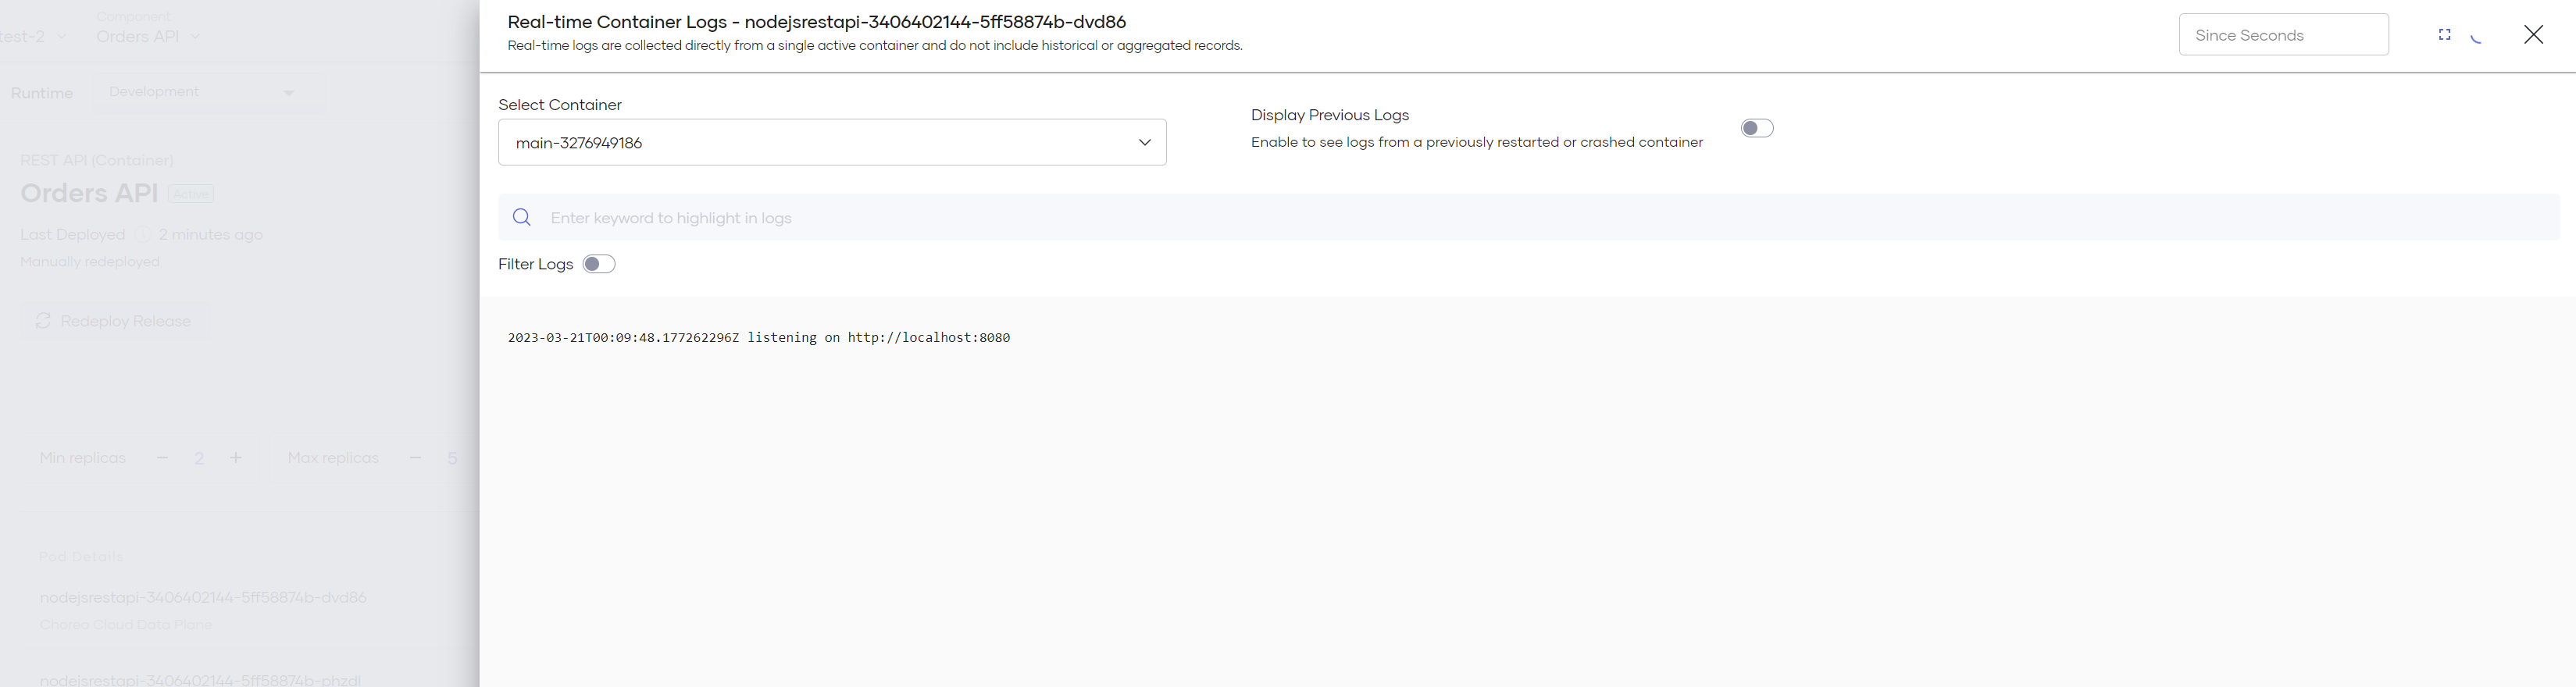Select pod nodejsrestapi-3406402144-5ff58874b-dvd86 in Pod Details

(x=203, y=597)
